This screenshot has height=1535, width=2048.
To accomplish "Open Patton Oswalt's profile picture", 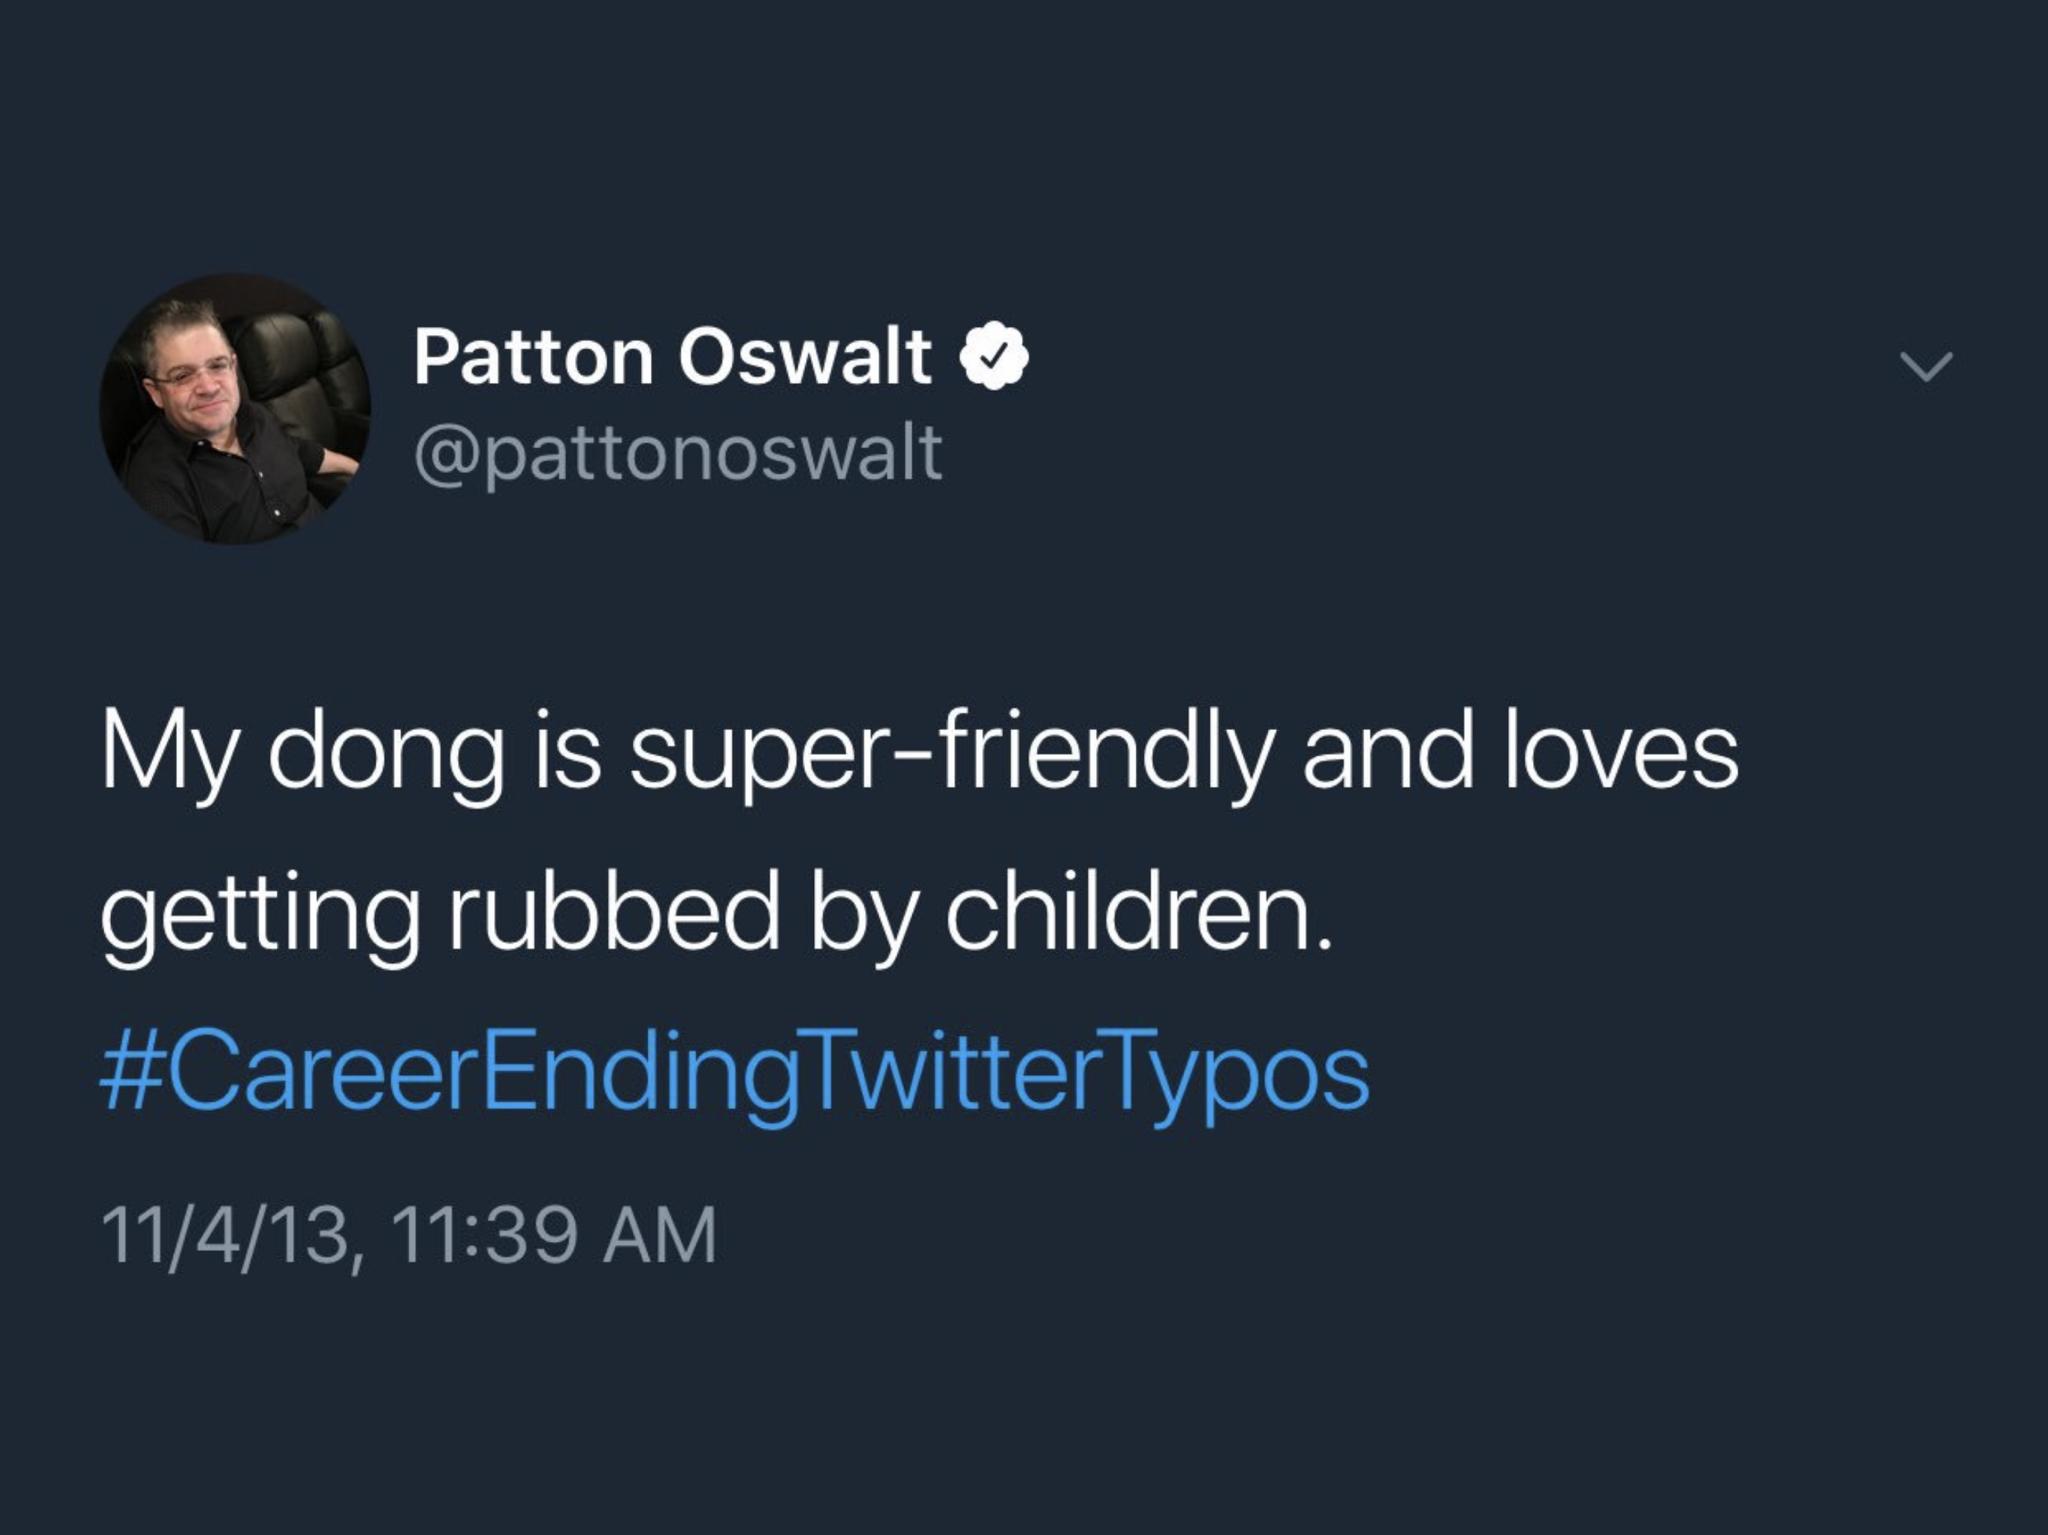I will (236, 409).
